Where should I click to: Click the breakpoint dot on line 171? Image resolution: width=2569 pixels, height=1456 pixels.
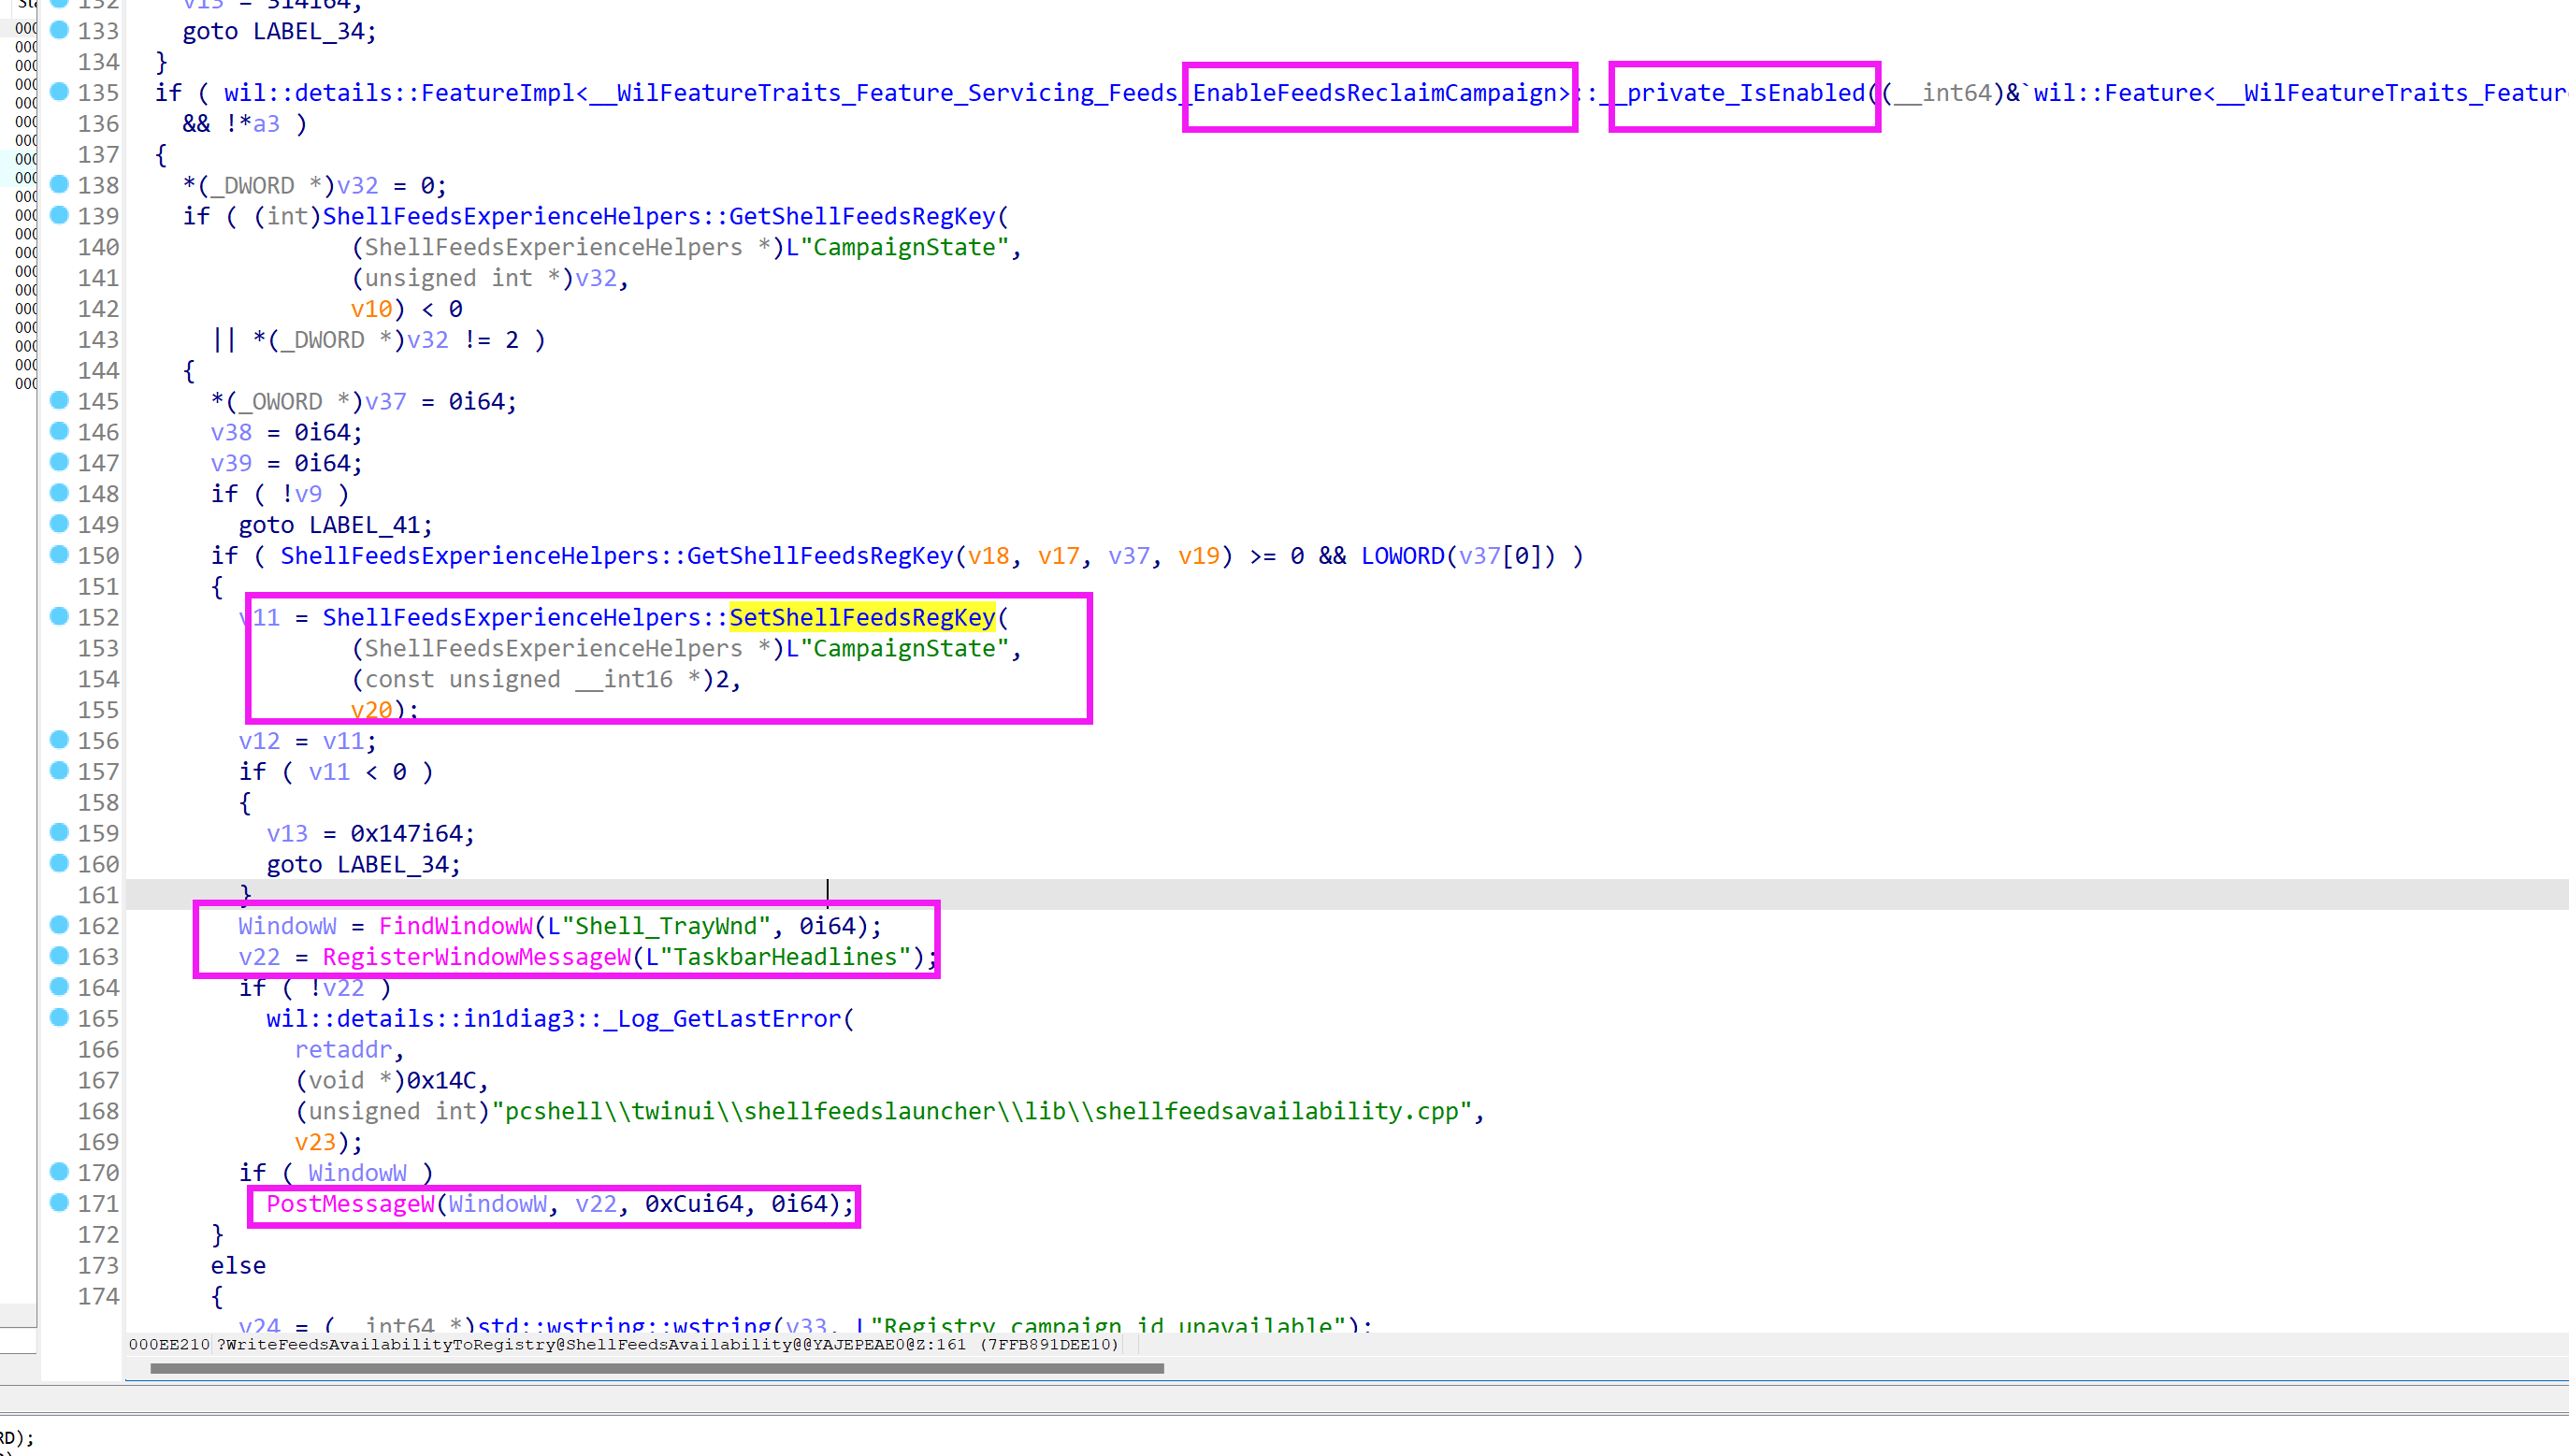pos(59,1202)
